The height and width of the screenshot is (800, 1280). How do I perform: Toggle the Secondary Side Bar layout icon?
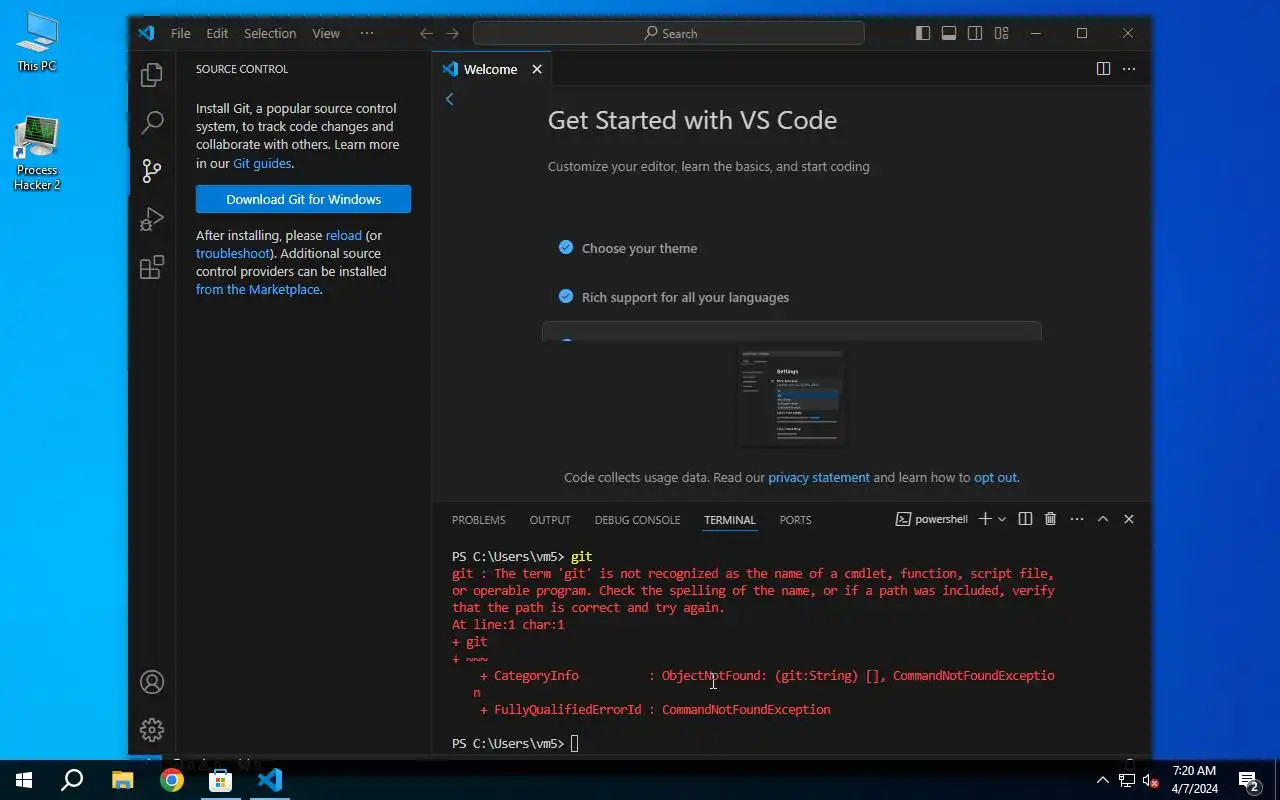click(x=975, y=33)
